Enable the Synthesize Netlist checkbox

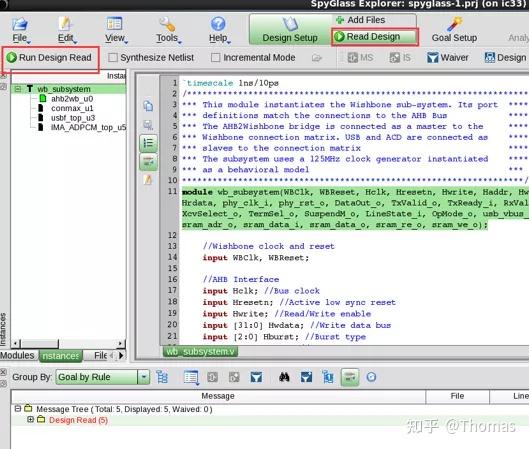(113, 58)
